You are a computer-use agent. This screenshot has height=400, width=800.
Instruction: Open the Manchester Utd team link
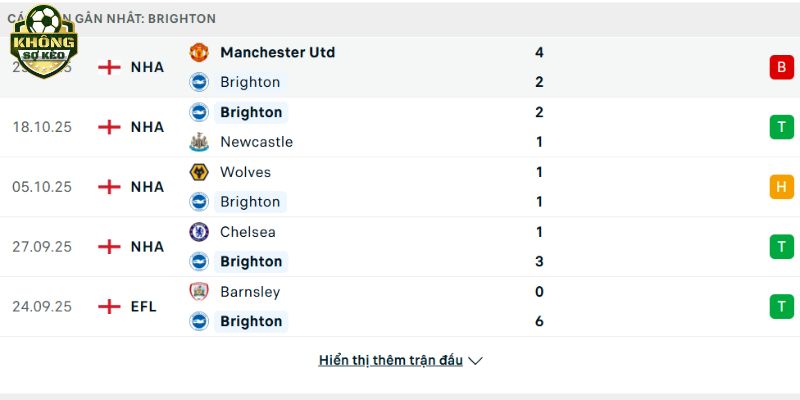[x=277, y=52]
